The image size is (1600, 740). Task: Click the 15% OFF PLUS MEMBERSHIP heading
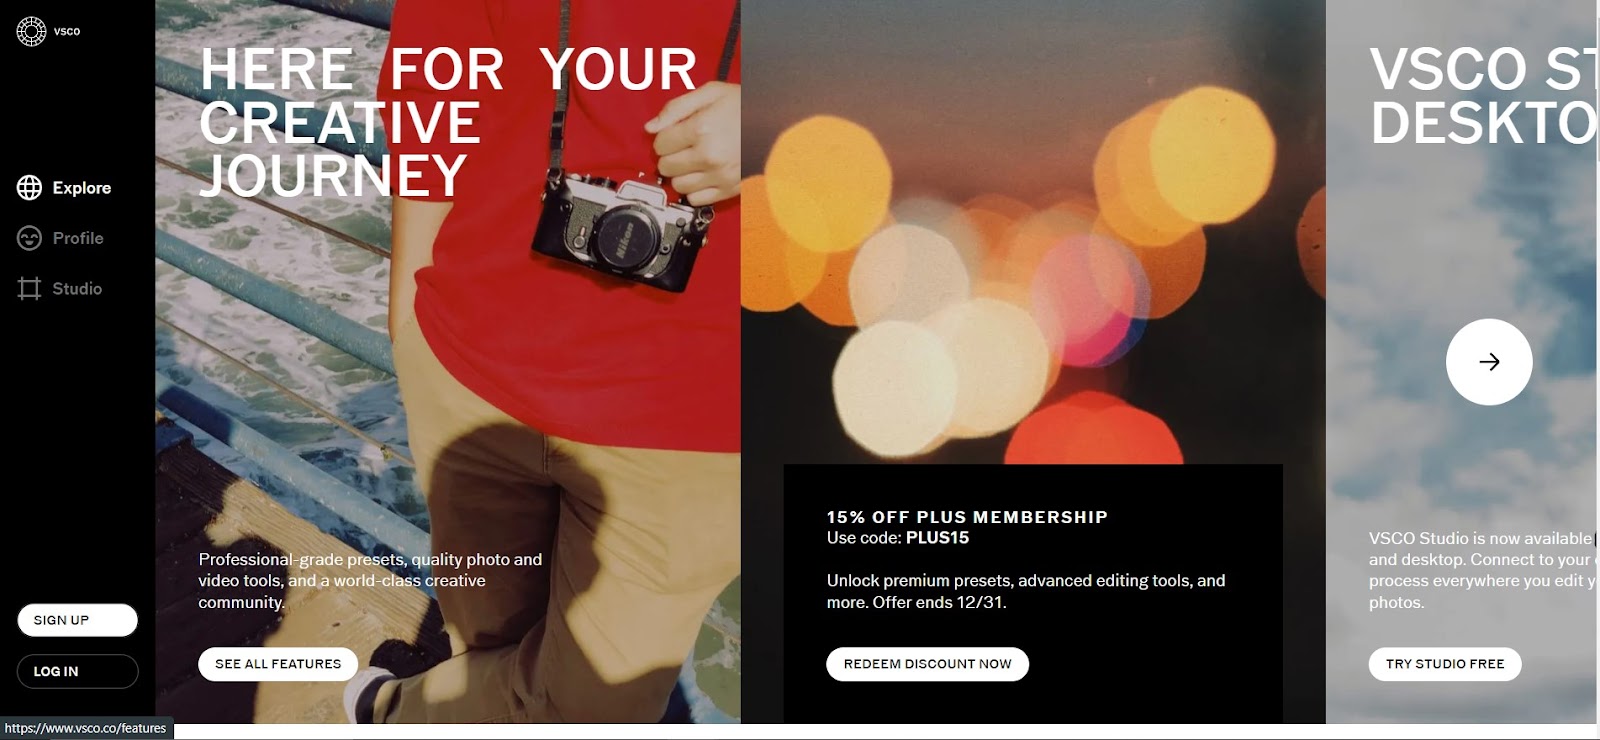pos(967,517)
